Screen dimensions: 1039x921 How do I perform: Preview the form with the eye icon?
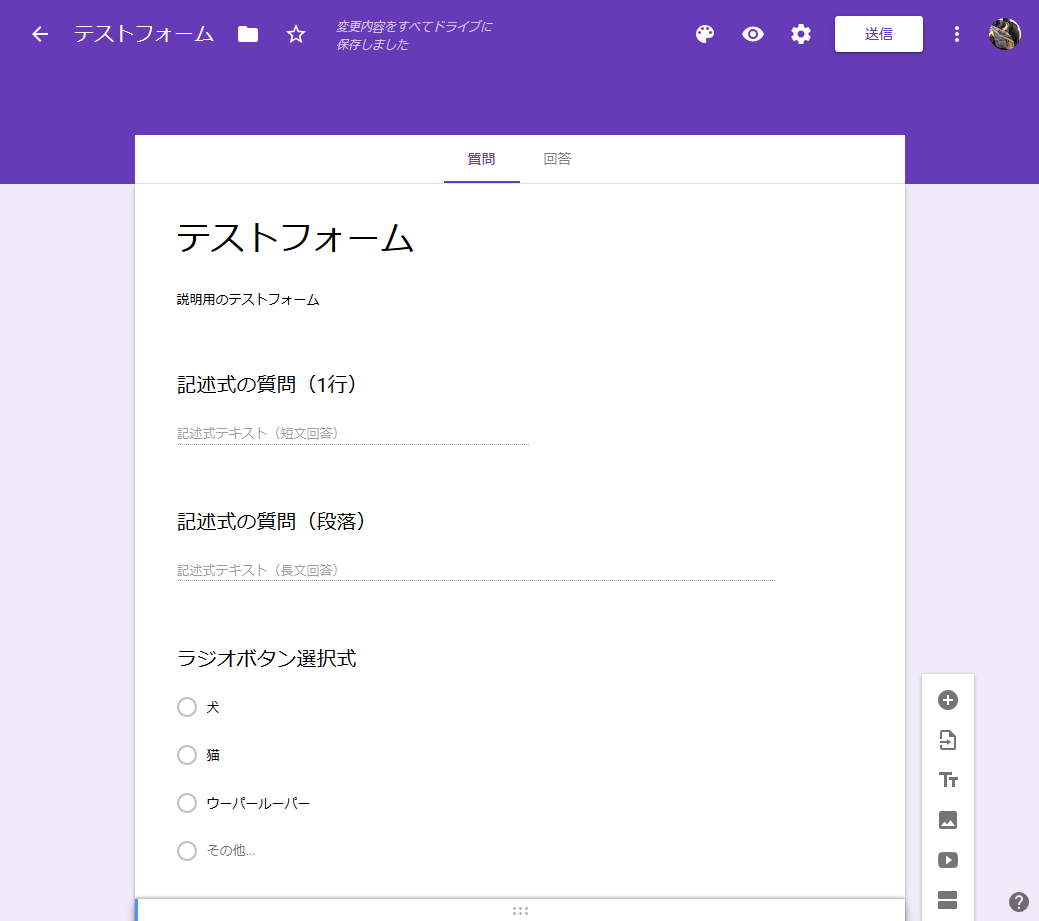click(753, 33)
